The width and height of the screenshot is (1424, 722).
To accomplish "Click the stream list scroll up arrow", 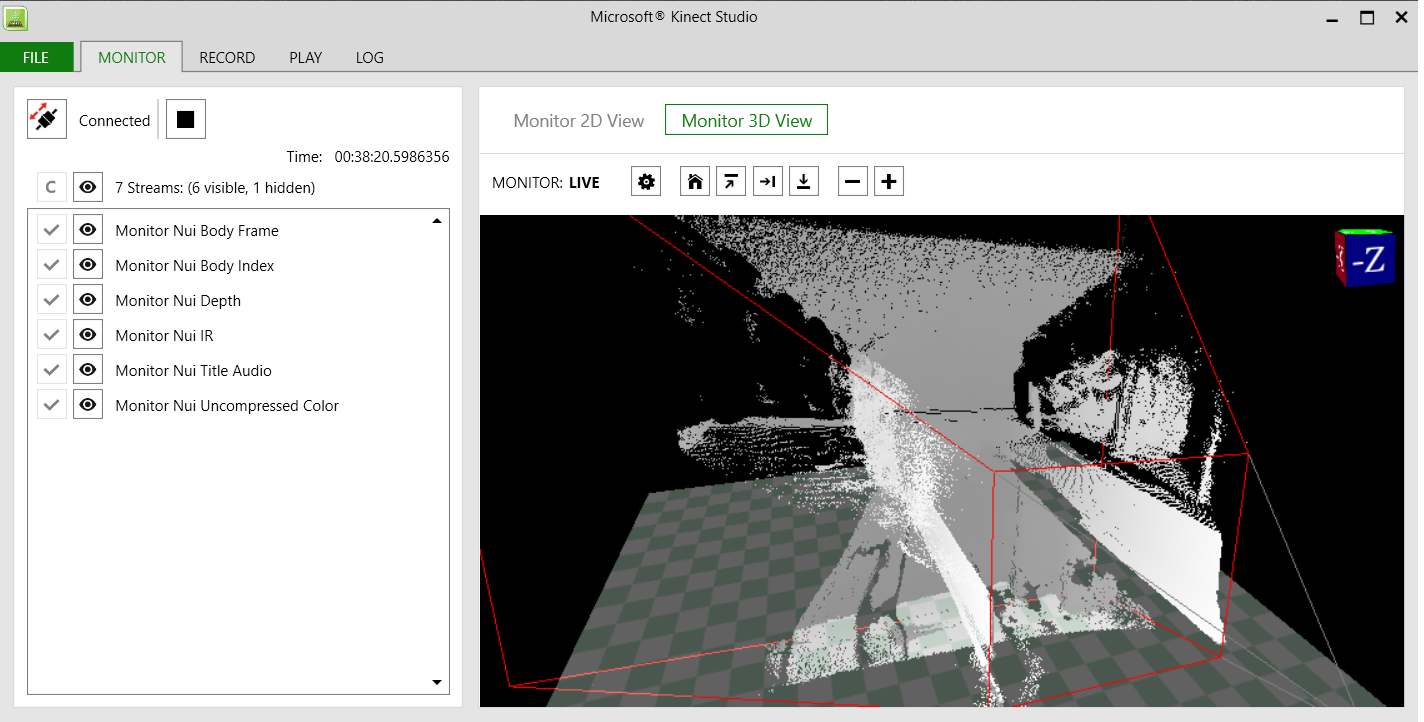I will pyautogui.click(x=437, y=221).
